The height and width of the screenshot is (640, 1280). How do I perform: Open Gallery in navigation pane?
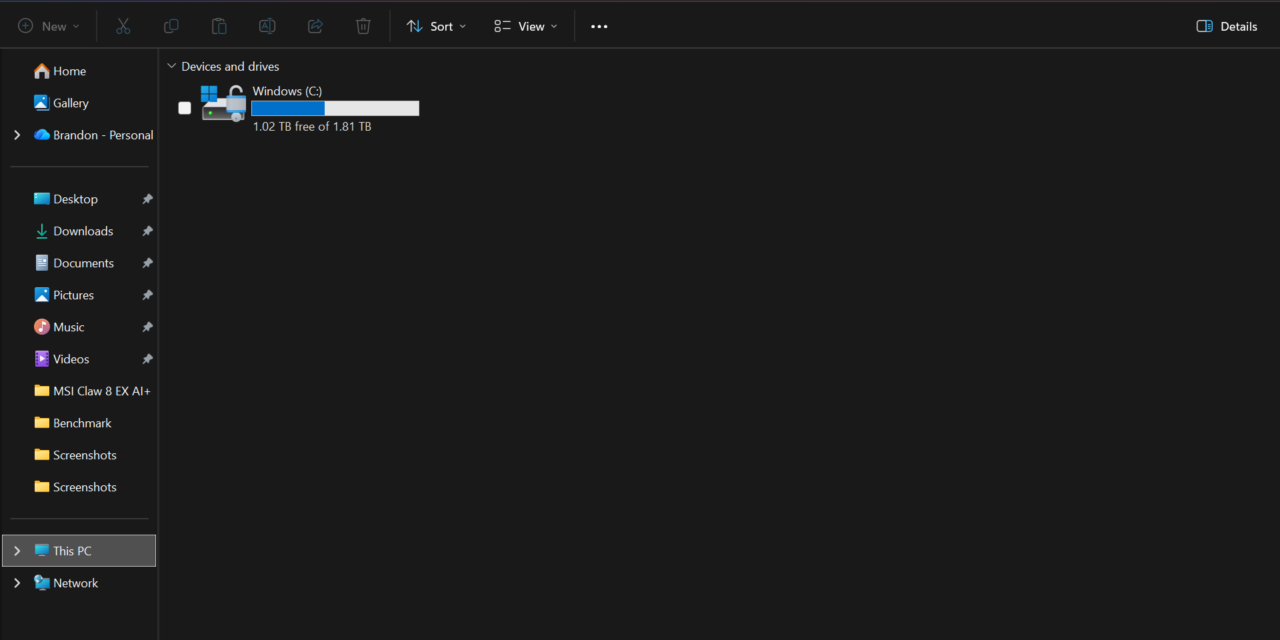coord(61,103)
